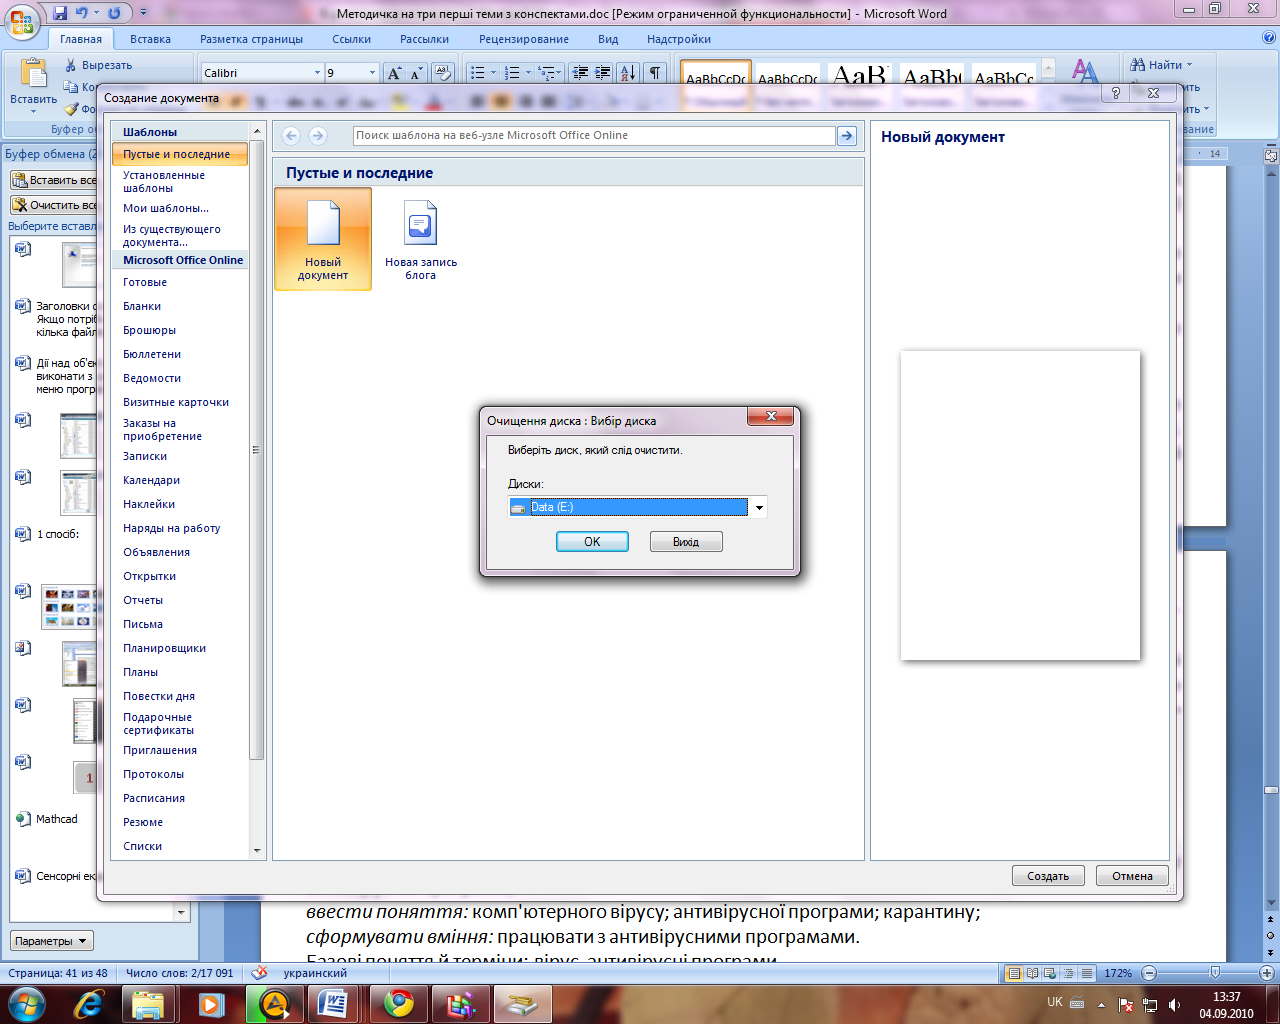Click the Отмена button
Screen dimensions: 1280x1024
tap(1132, 876)
